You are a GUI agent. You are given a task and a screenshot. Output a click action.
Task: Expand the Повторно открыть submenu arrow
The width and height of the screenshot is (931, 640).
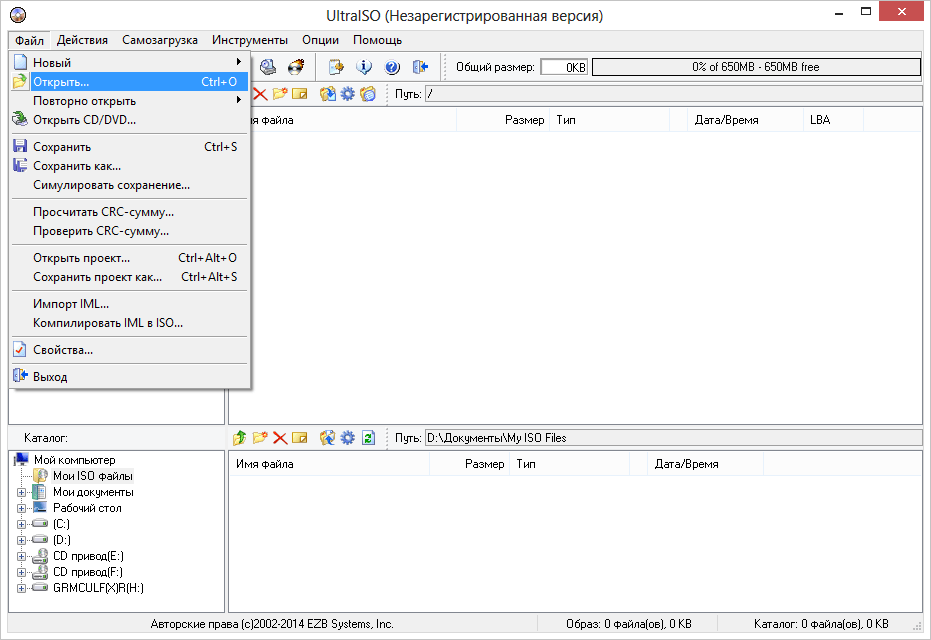pos(239,100)
